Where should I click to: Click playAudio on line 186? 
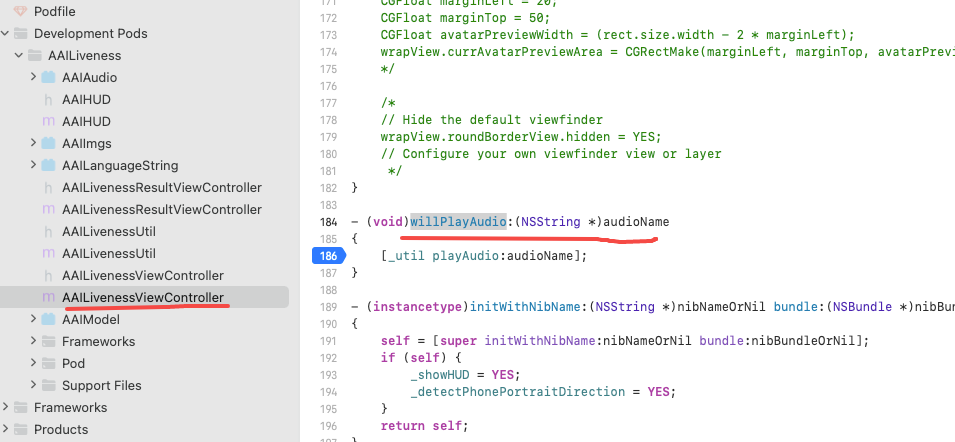tap(466, 256)
